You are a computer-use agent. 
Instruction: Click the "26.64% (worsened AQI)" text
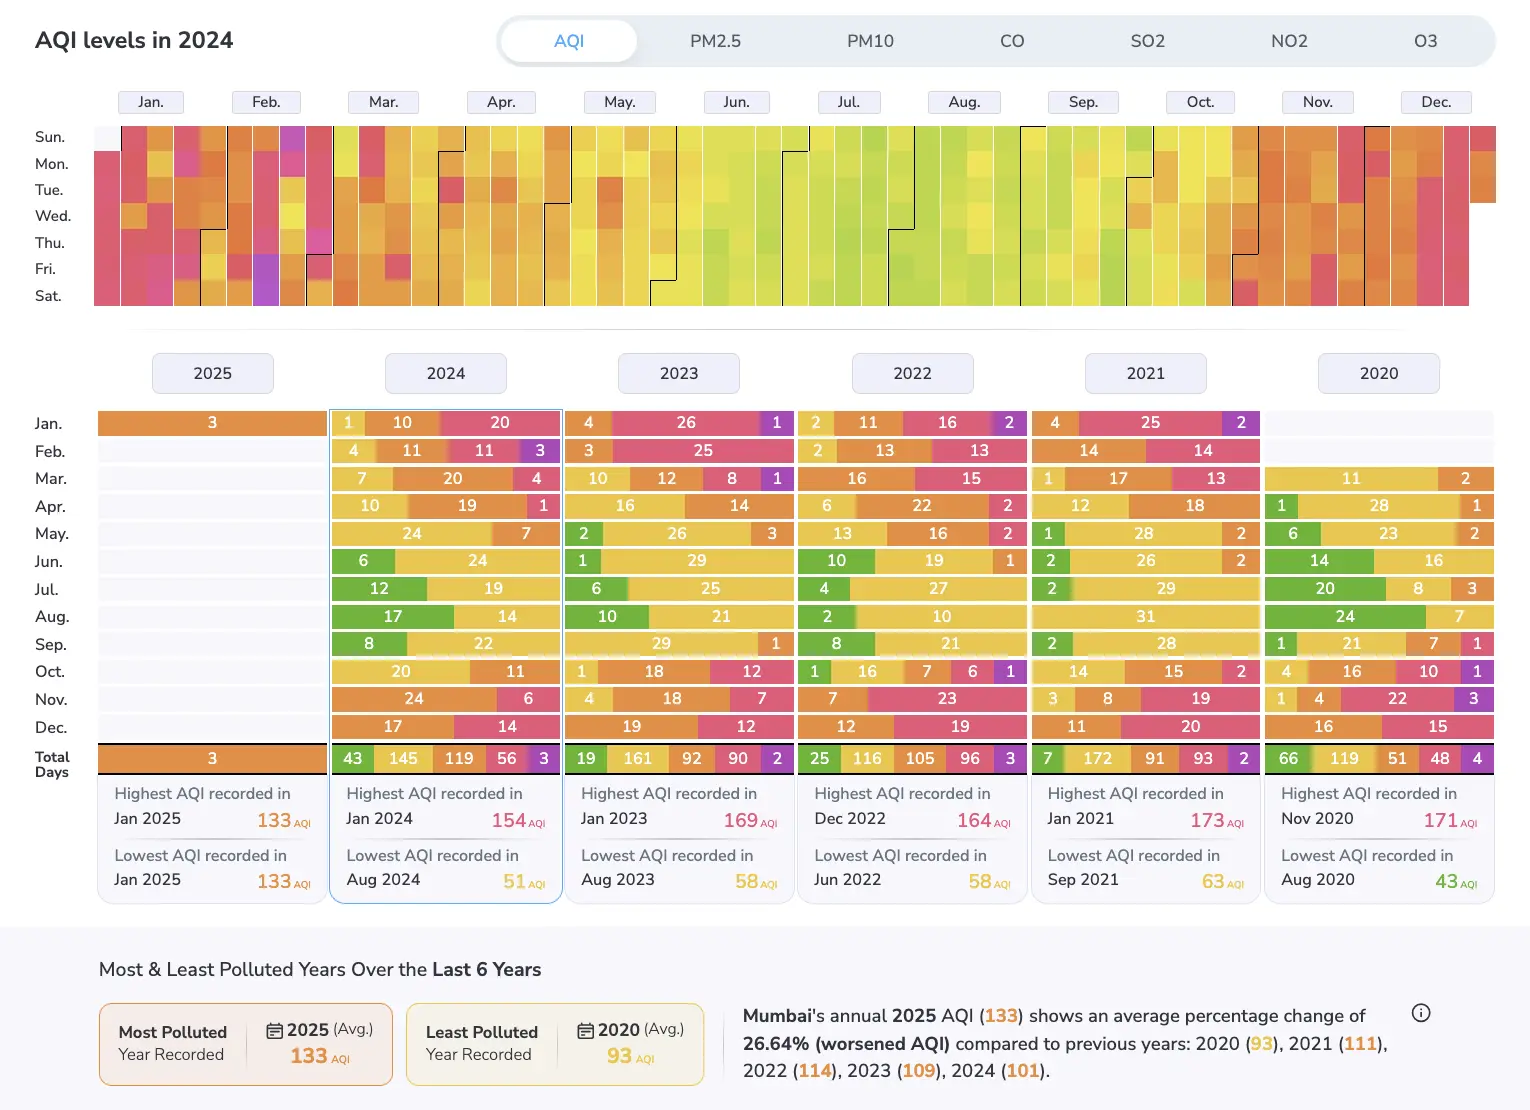point(847,1043)
